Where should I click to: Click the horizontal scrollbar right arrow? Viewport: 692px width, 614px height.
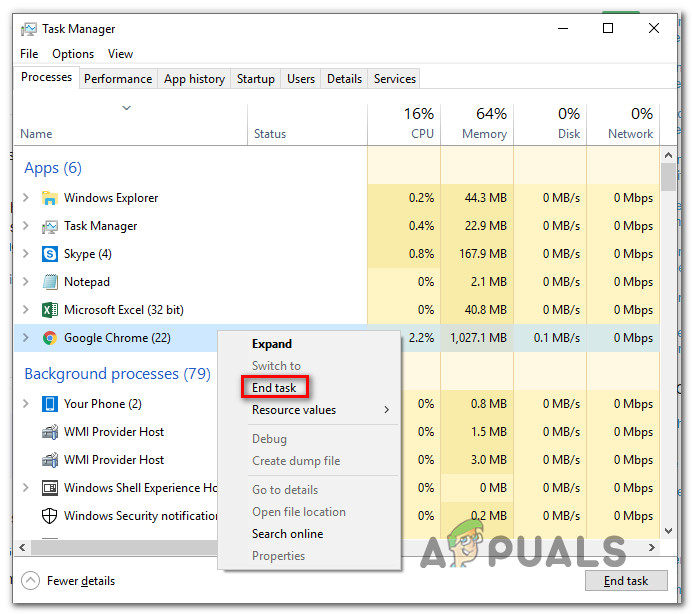[x=652, y=547]
